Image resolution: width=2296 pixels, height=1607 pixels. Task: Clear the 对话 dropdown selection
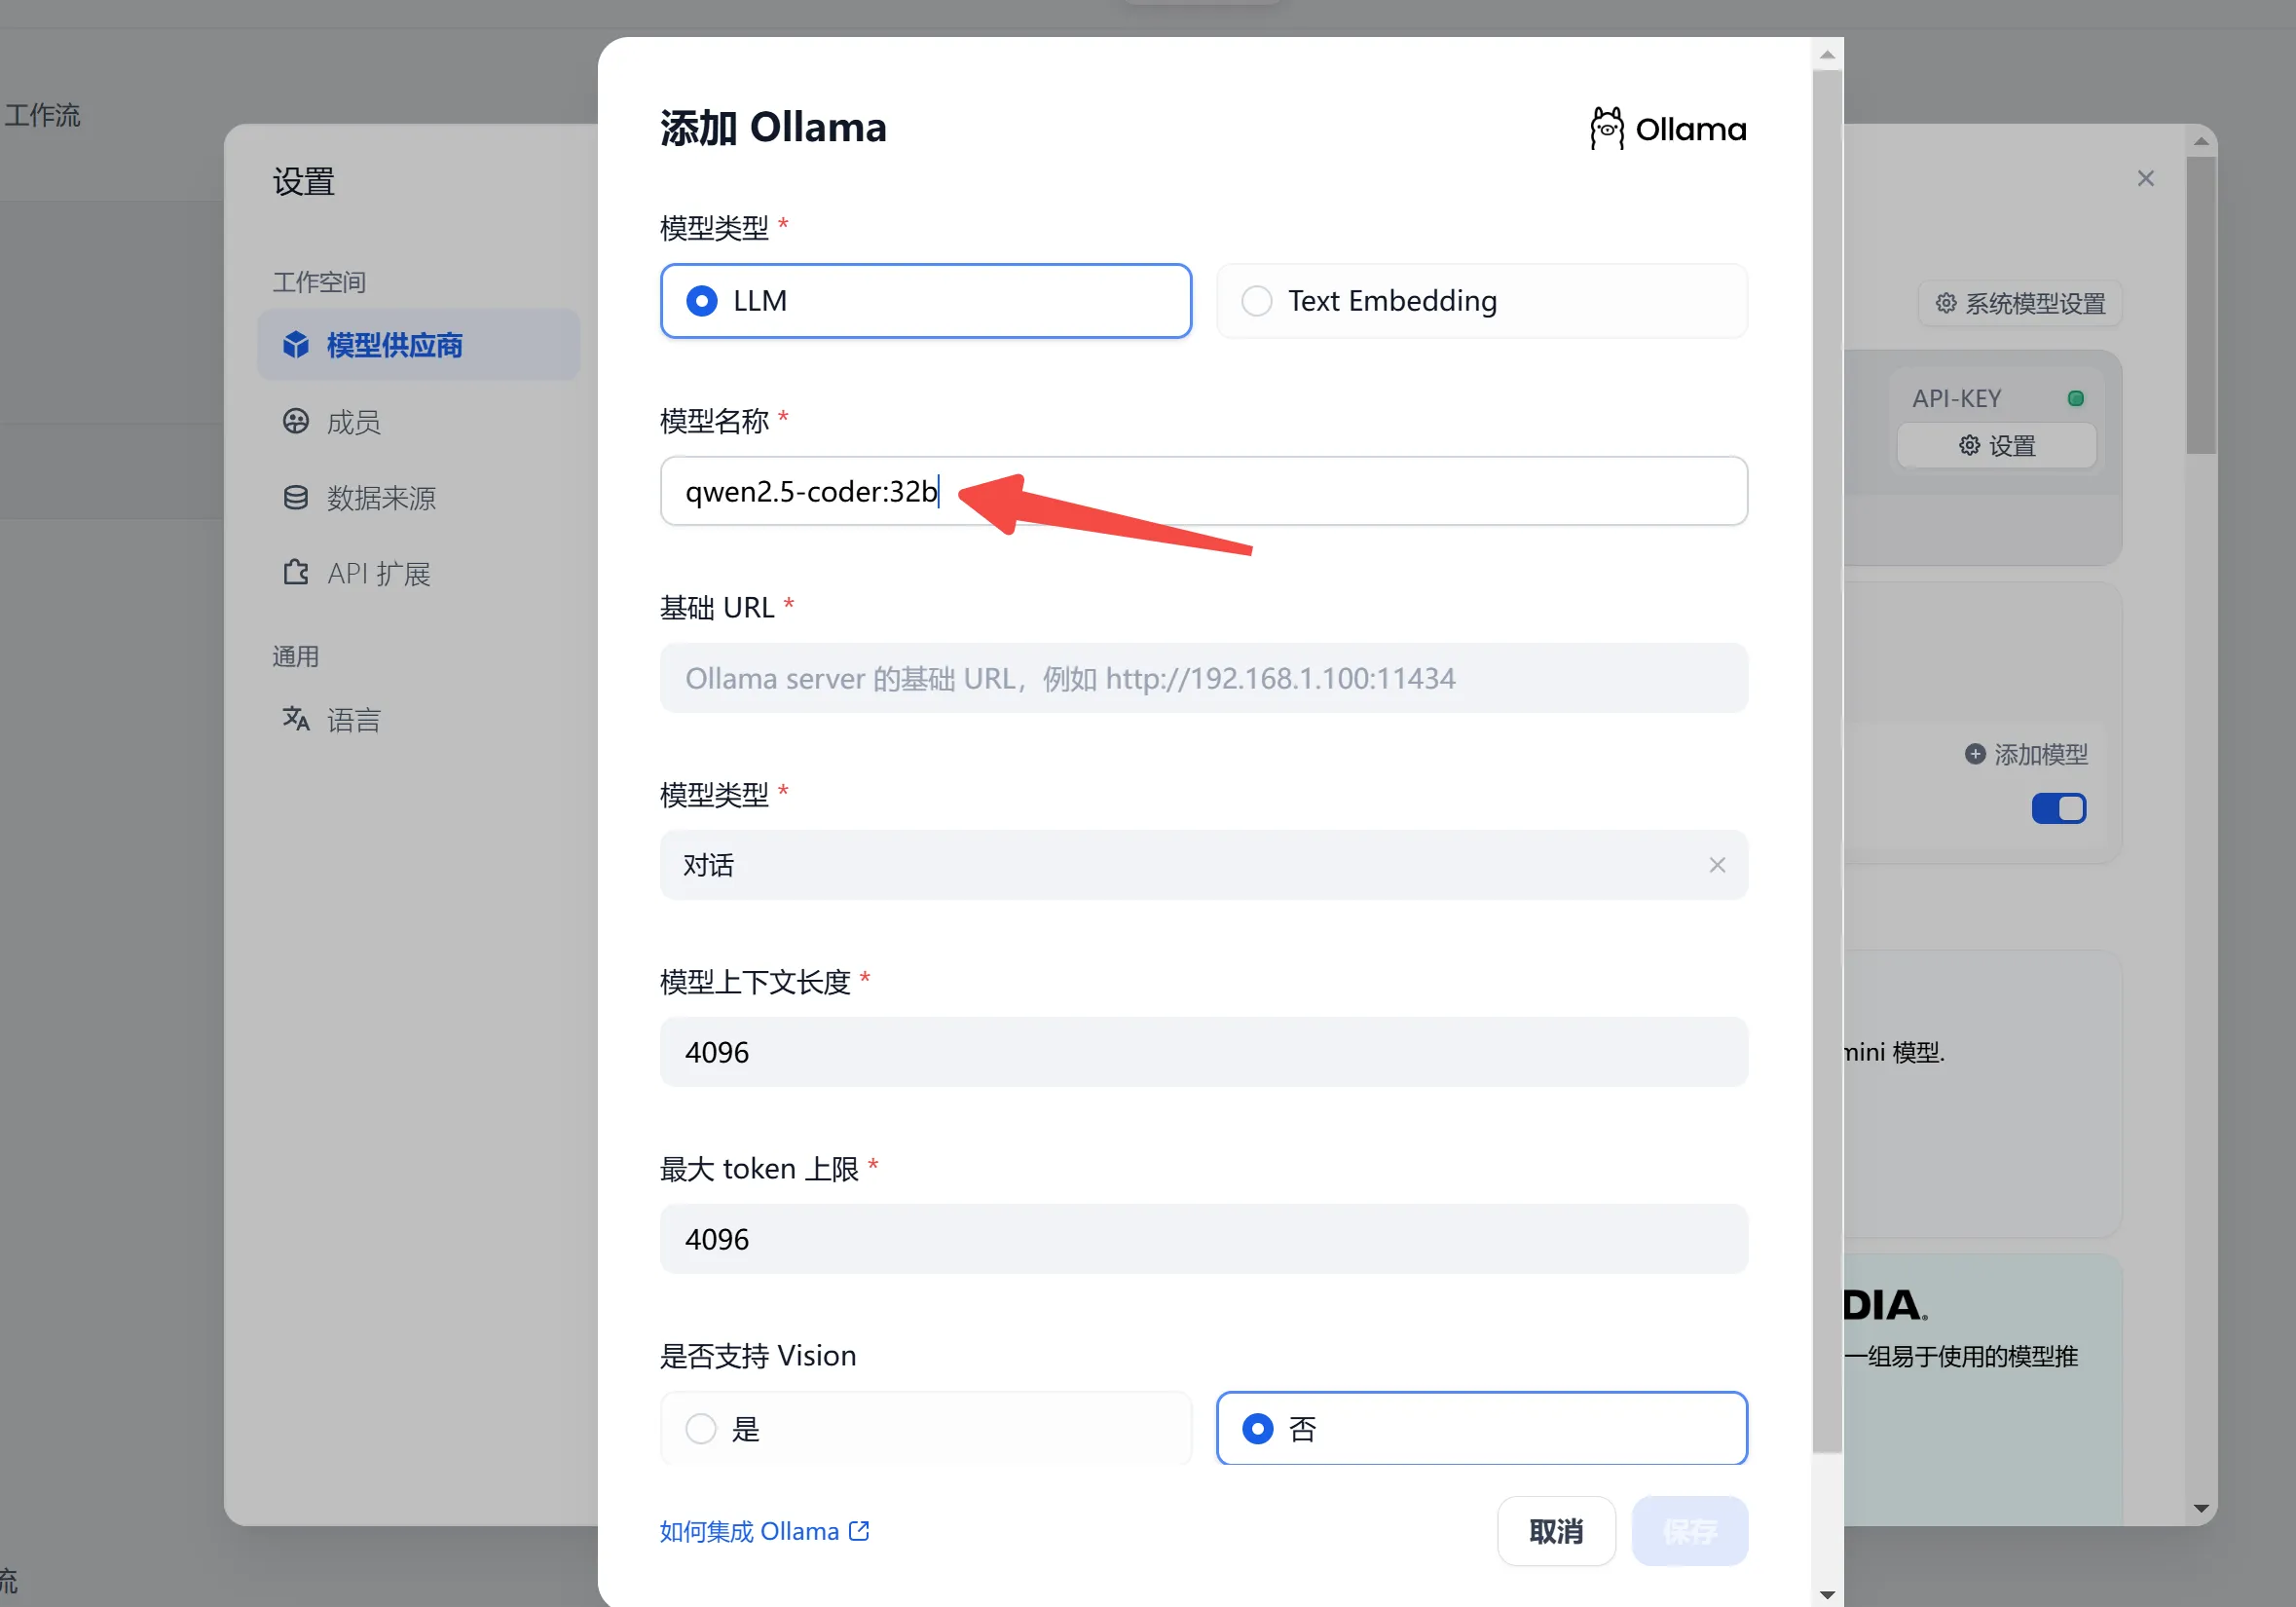pyautogui.click(x=1716, y=865)
